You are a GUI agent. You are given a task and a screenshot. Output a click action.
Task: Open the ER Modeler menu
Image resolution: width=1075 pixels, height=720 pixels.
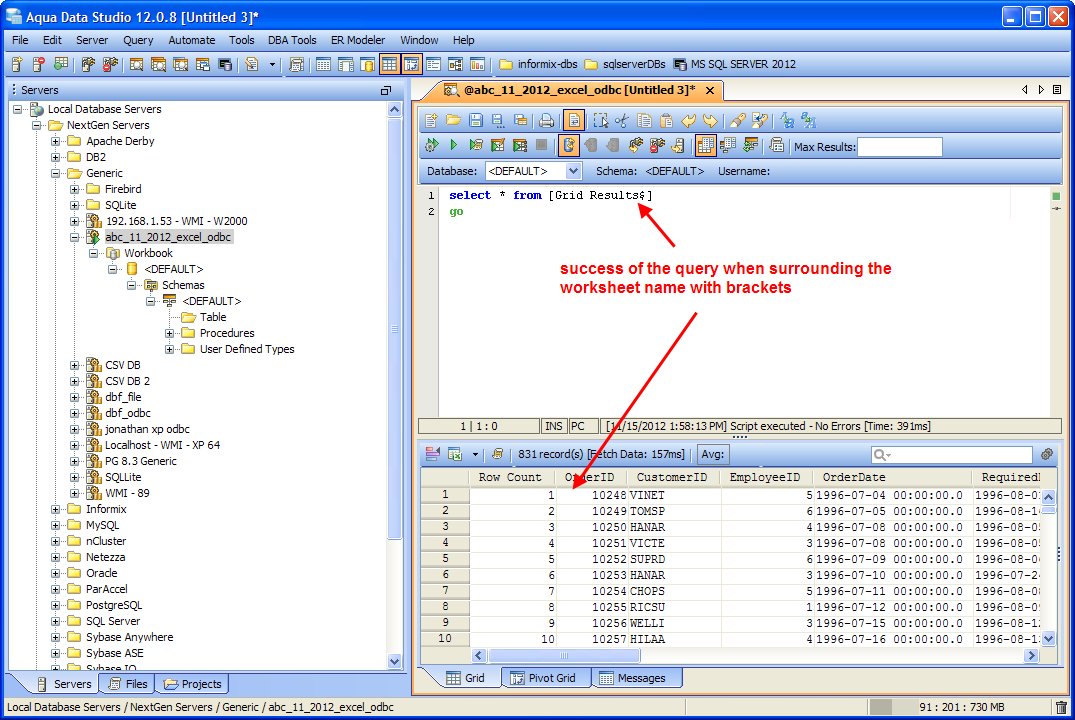[x=358, y=40]
